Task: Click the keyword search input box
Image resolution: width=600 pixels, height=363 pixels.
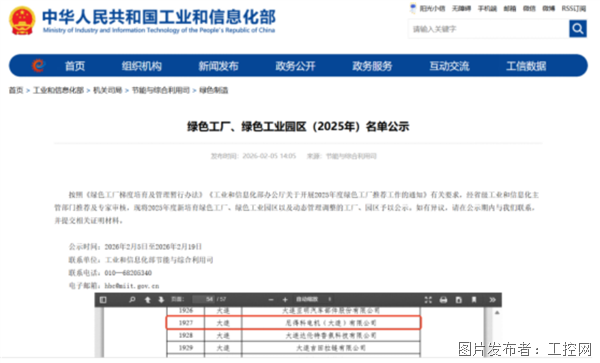Action: pos(489,29)
